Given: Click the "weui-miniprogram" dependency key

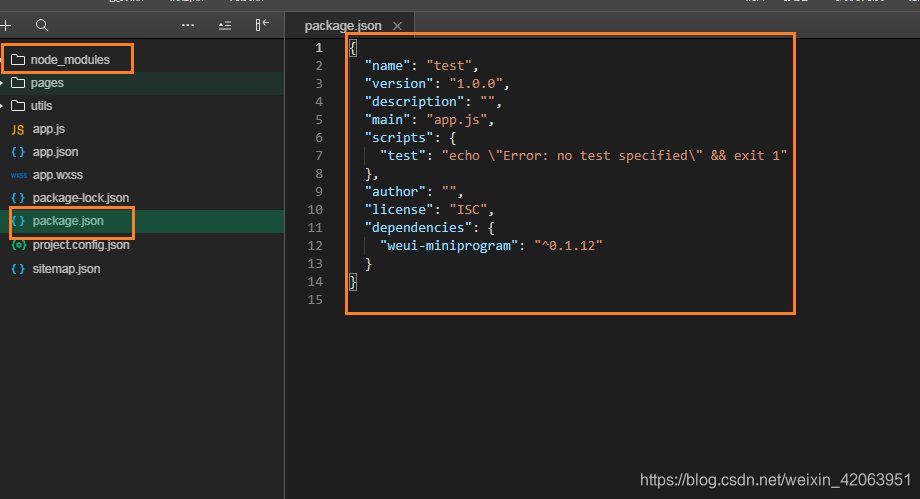Looking at the screenshot, I should pos(449,245).
